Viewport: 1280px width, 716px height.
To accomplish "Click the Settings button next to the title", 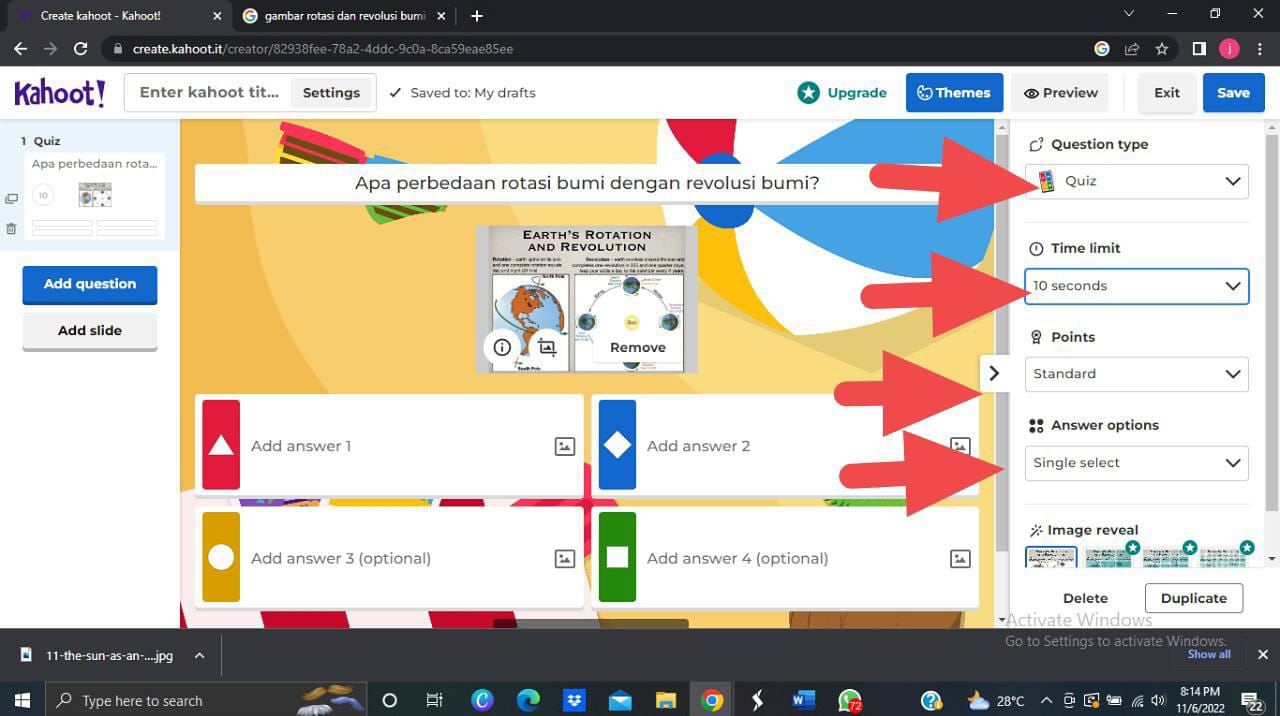I will [x=331, y=93].
